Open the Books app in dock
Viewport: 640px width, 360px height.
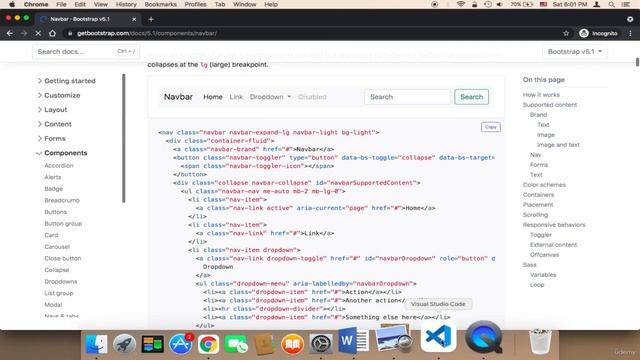[292, 344]
